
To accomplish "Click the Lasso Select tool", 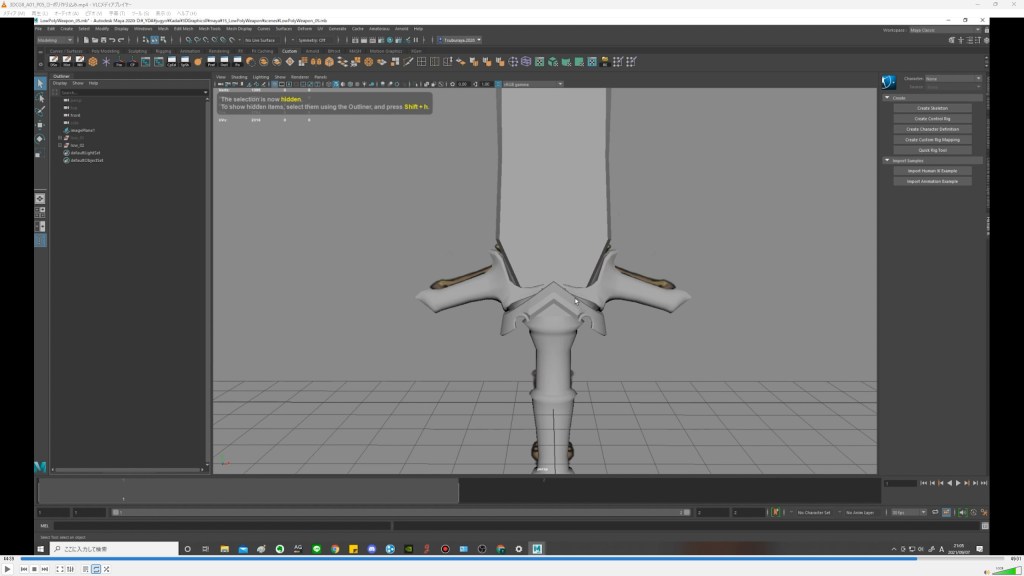I will [40, 98].
